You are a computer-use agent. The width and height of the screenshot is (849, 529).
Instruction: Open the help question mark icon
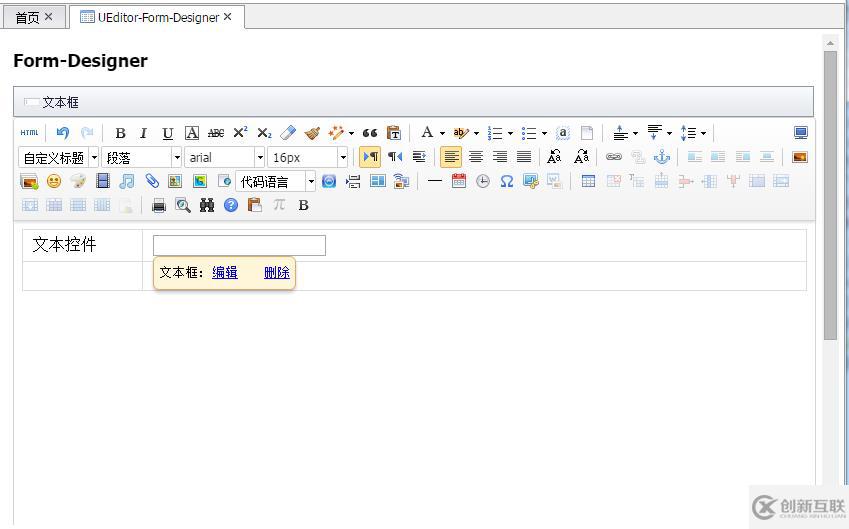pyautogui.click(x=231, y=205)
